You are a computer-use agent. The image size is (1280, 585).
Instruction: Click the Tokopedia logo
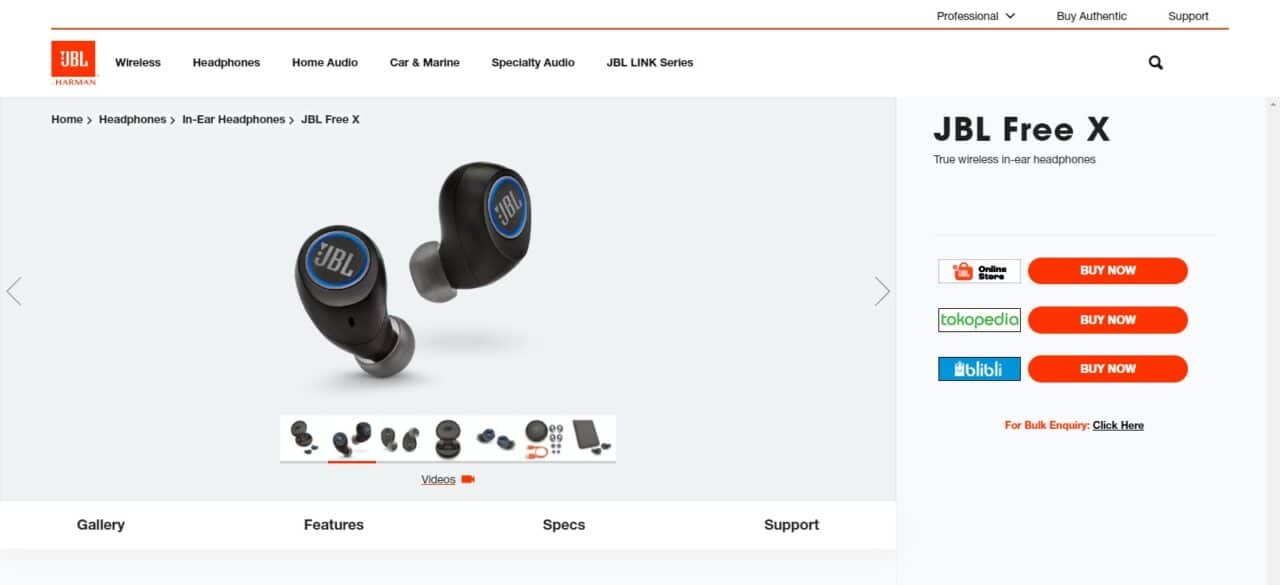979,320
